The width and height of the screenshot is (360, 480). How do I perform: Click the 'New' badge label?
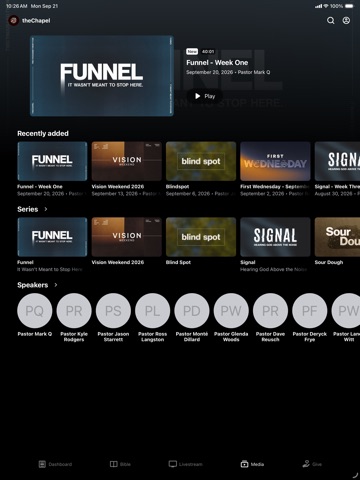[x=192, y=51]
